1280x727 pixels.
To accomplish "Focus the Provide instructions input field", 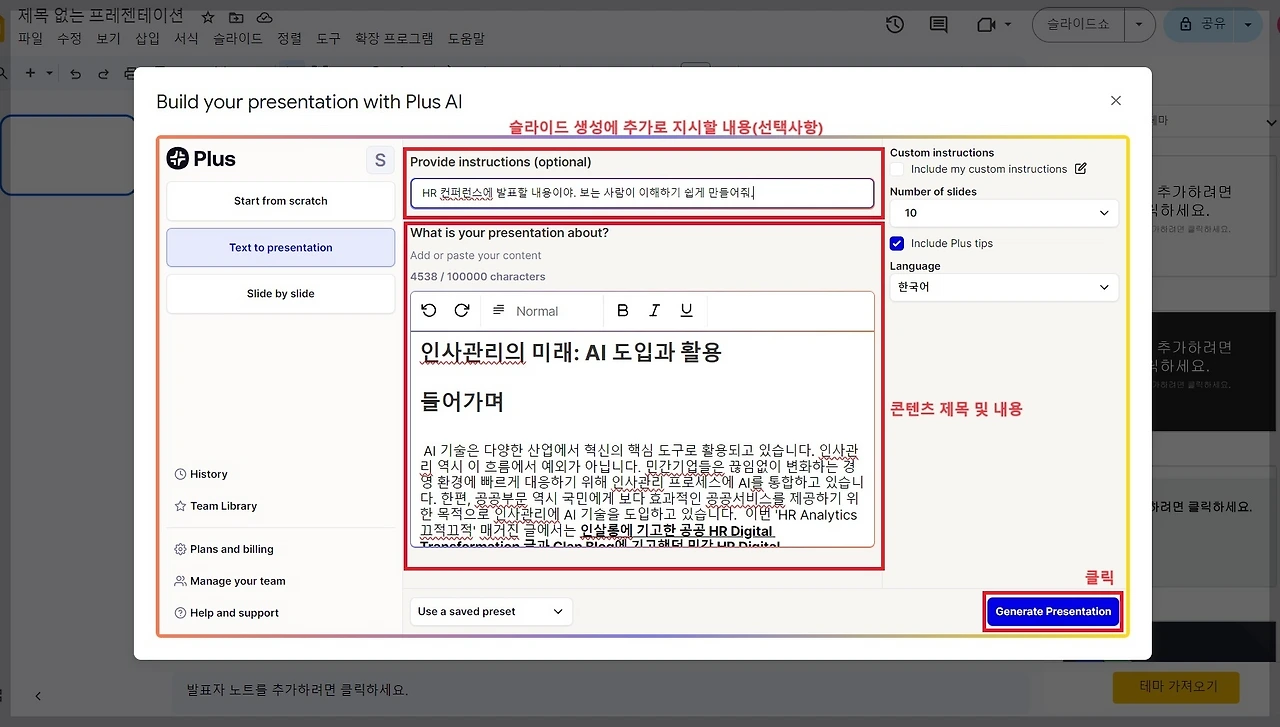I will click(x=642, y=193).
